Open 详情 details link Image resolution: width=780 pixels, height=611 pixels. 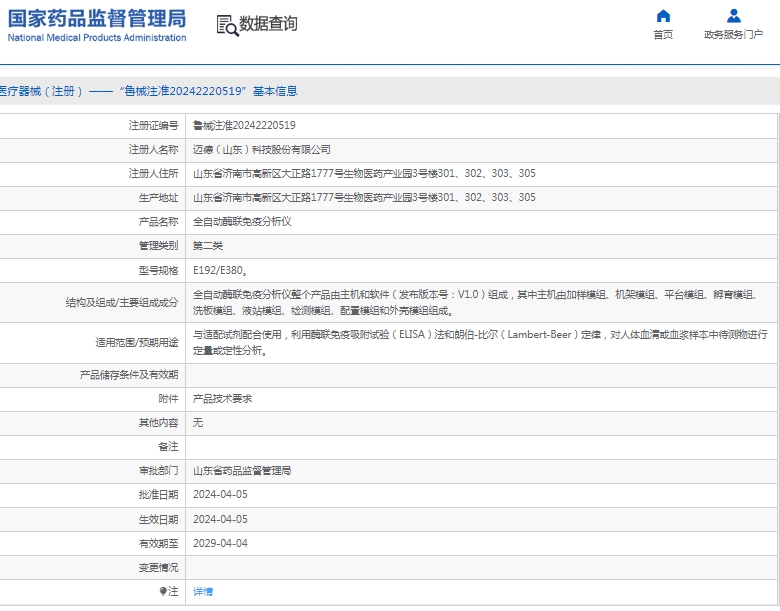pyautogui.click(x=203, y=591)
